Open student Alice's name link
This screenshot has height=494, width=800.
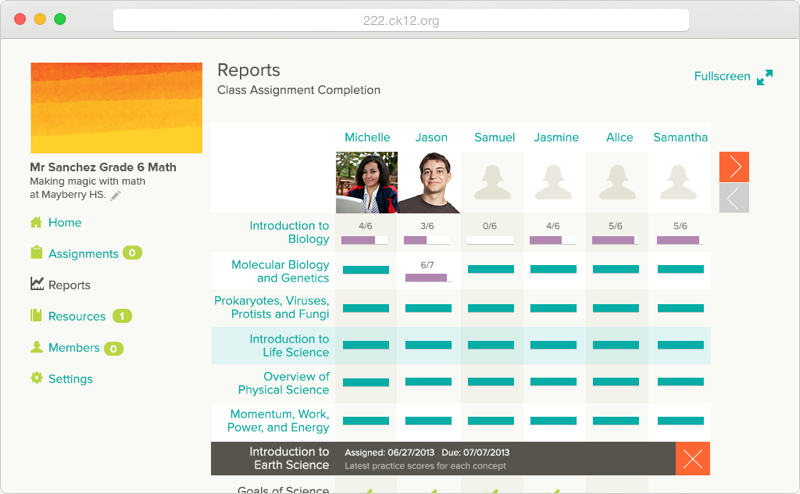pos(619,137)
